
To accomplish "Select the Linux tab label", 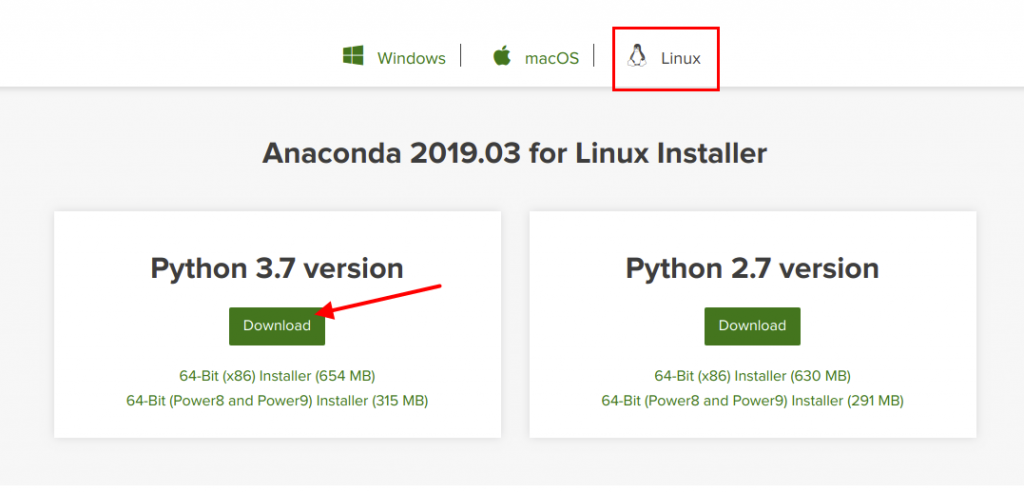I will 680,58.
